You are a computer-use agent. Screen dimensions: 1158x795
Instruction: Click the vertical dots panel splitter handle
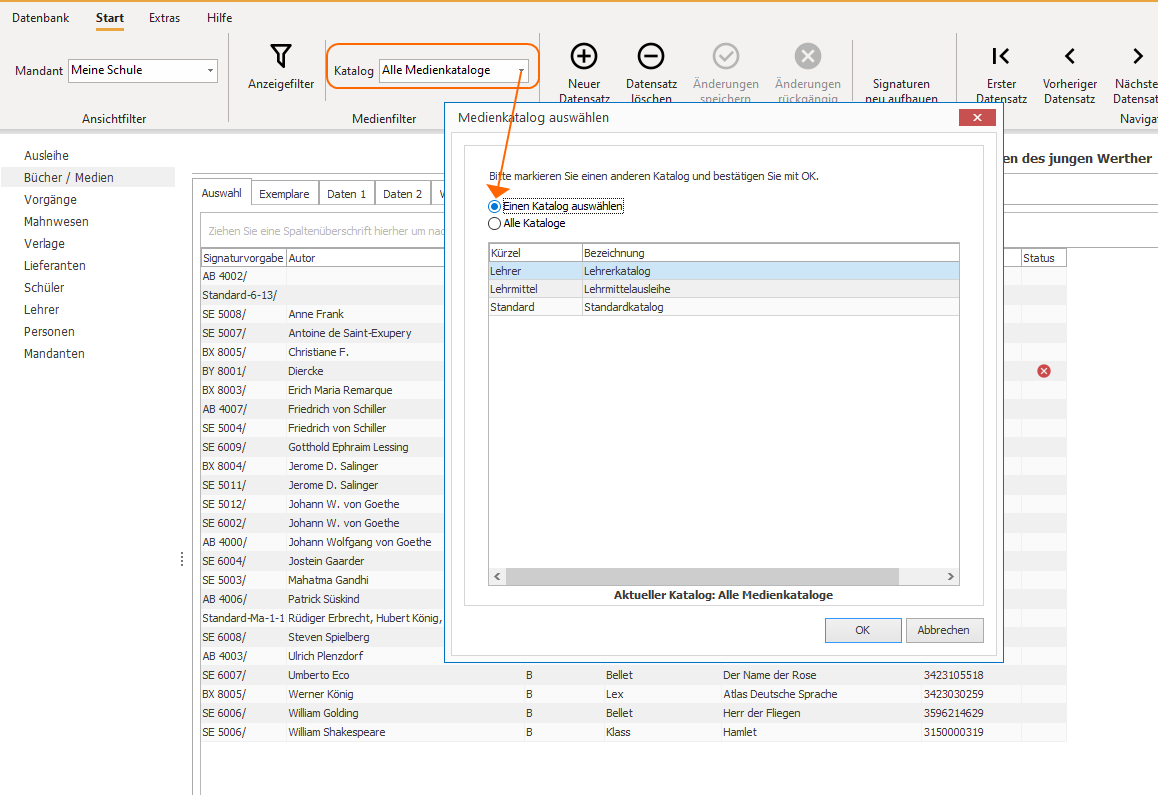[x=182, y=559]
